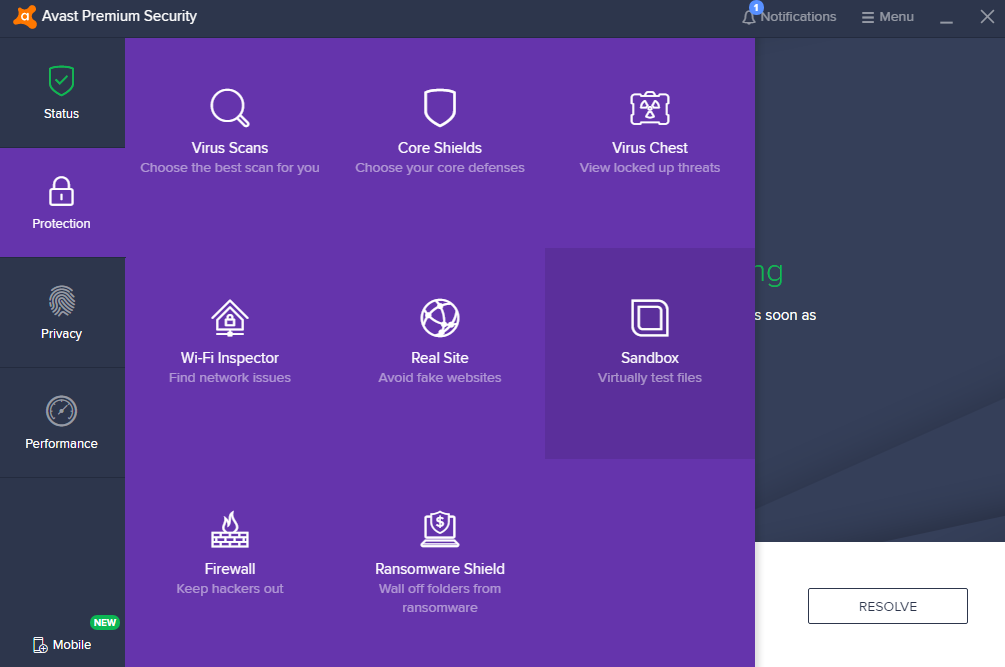The width and height of the screenshot is (1005, 667).
Task: Click the Wi-Fi Inspector title
Action: (x=229, y=358)
